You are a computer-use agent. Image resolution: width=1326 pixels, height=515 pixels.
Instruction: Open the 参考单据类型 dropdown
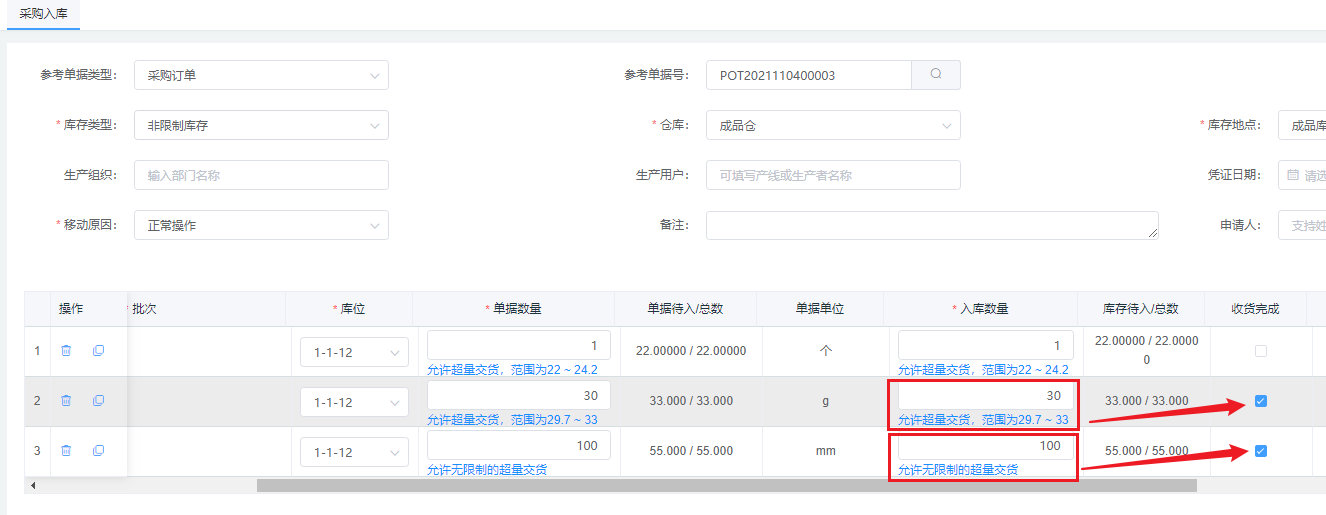pos(261,75)
